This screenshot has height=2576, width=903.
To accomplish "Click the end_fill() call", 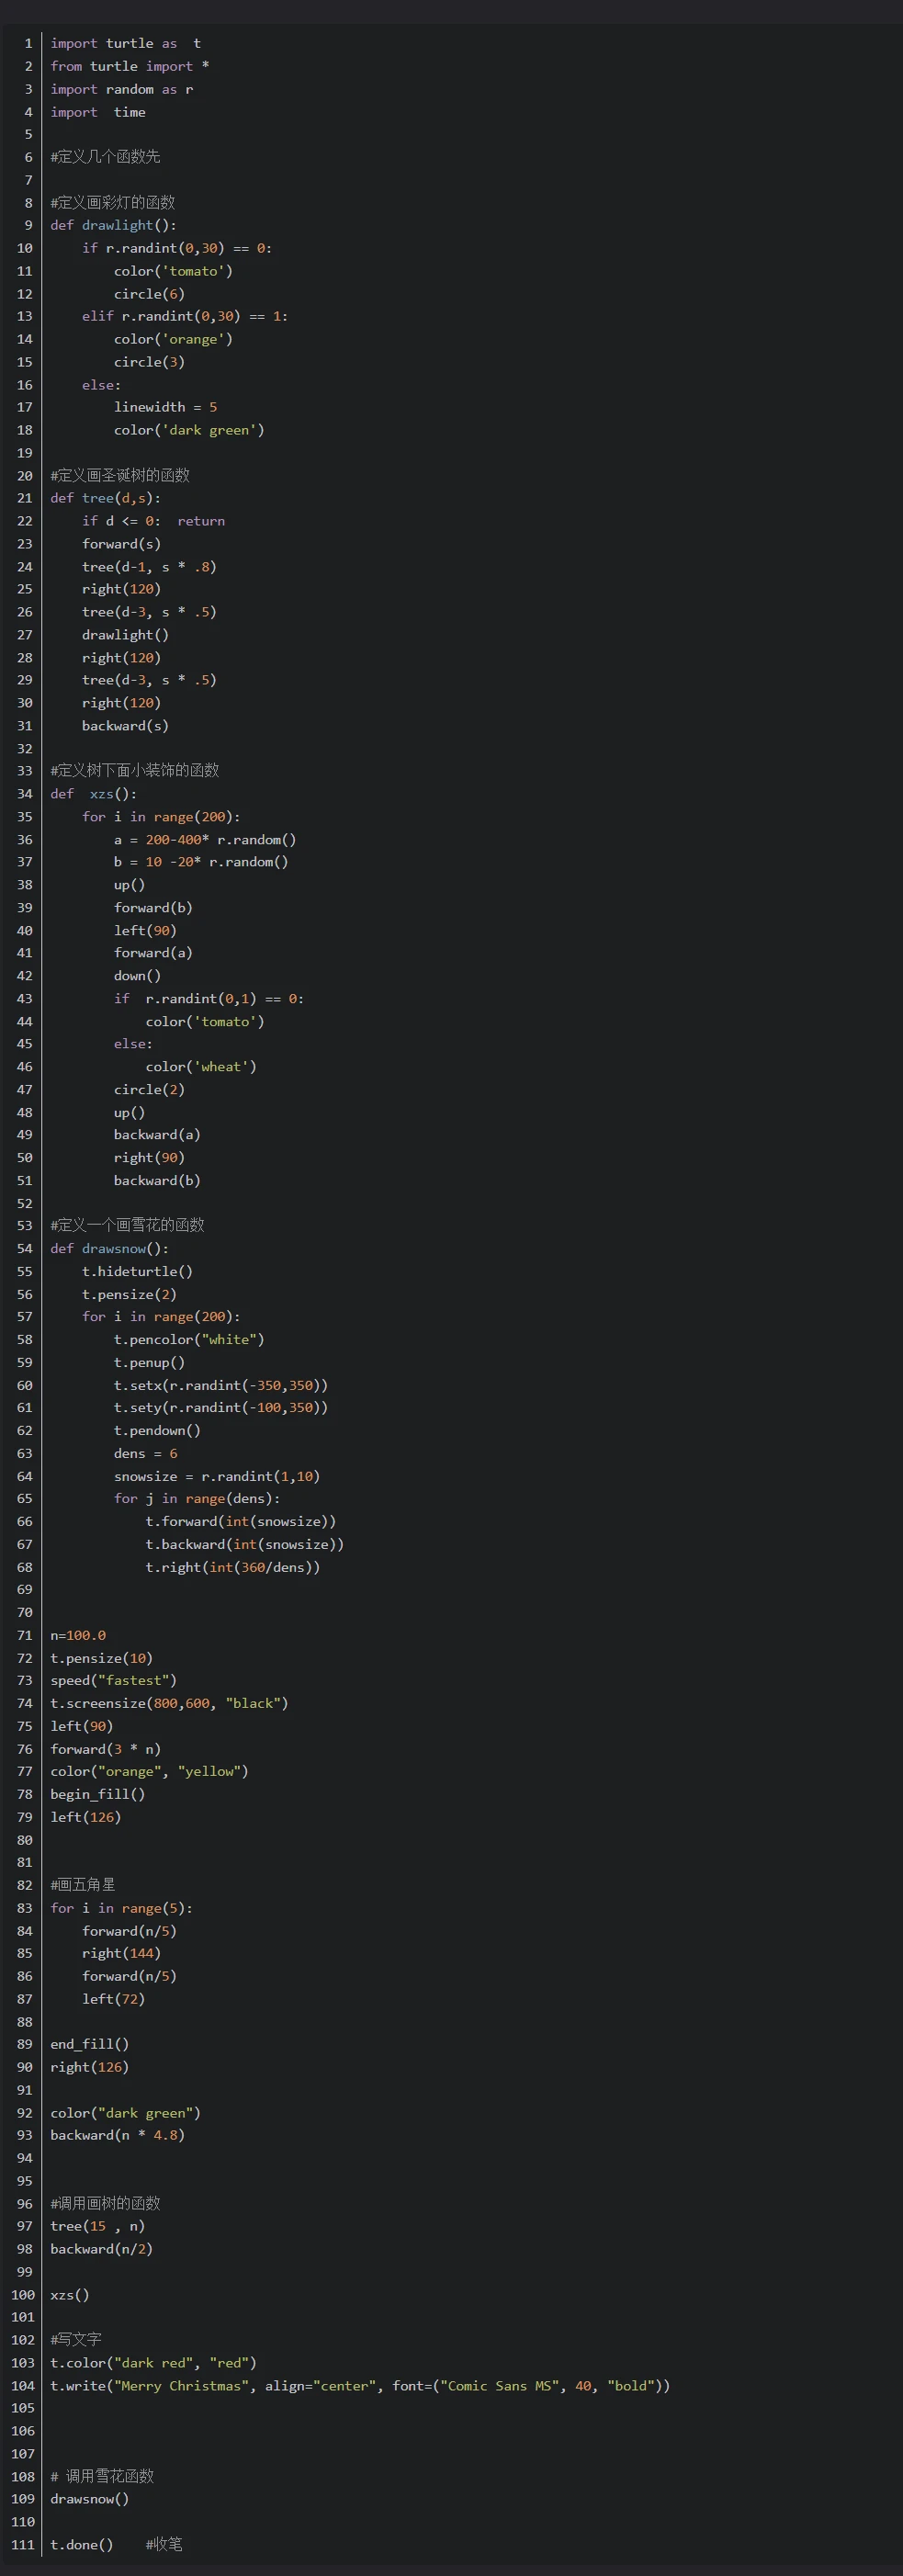I will (x=90, y=2045).
